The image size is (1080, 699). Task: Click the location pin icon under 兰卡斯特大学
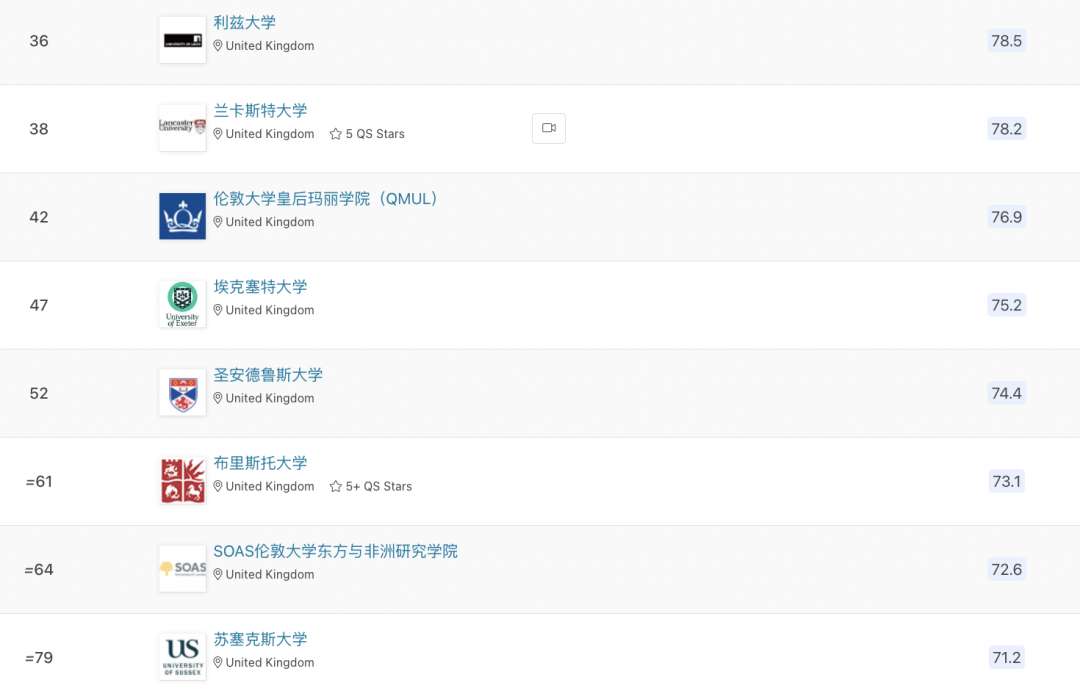[218, 134]
